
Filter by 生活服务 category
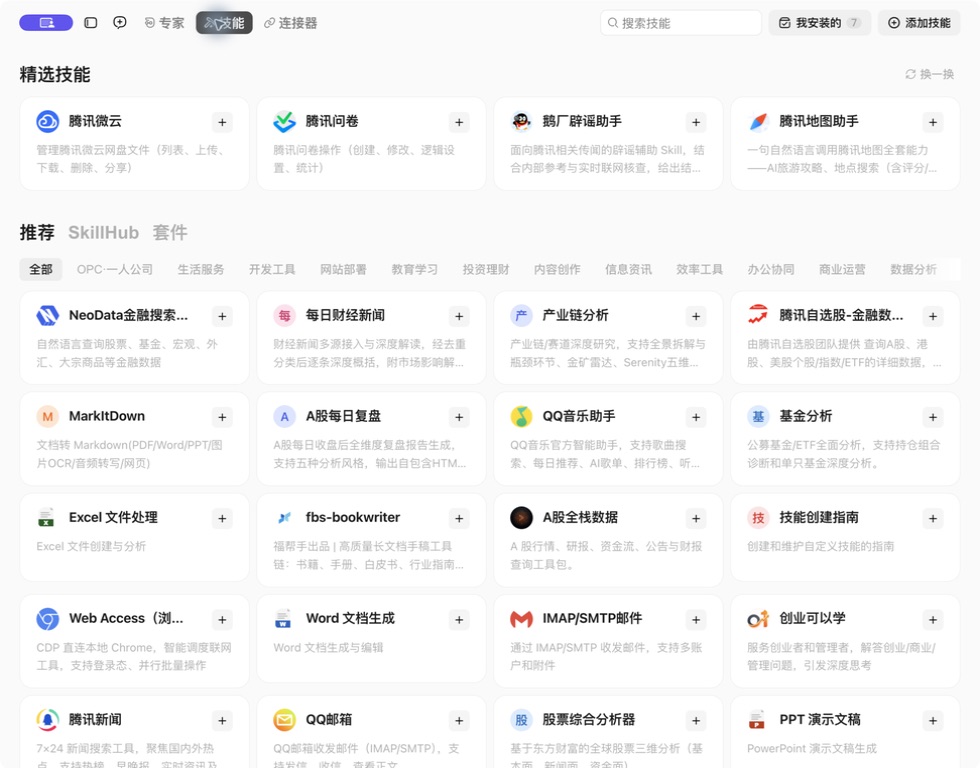[x=201, y=269]
